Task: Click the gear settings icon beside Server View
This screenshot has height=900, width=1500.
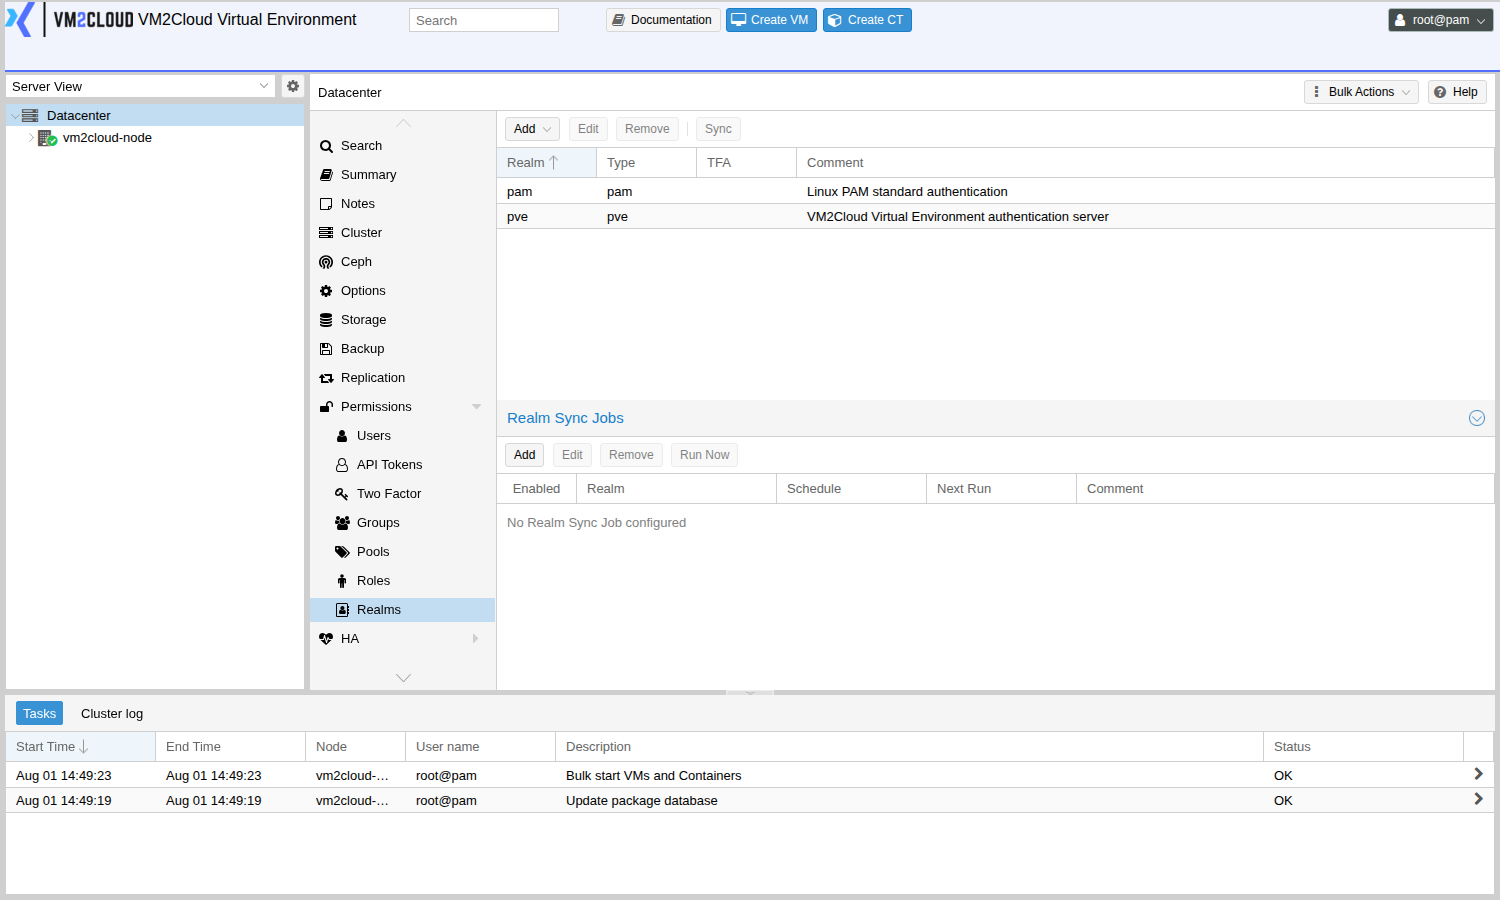Action: click(293, 86)
